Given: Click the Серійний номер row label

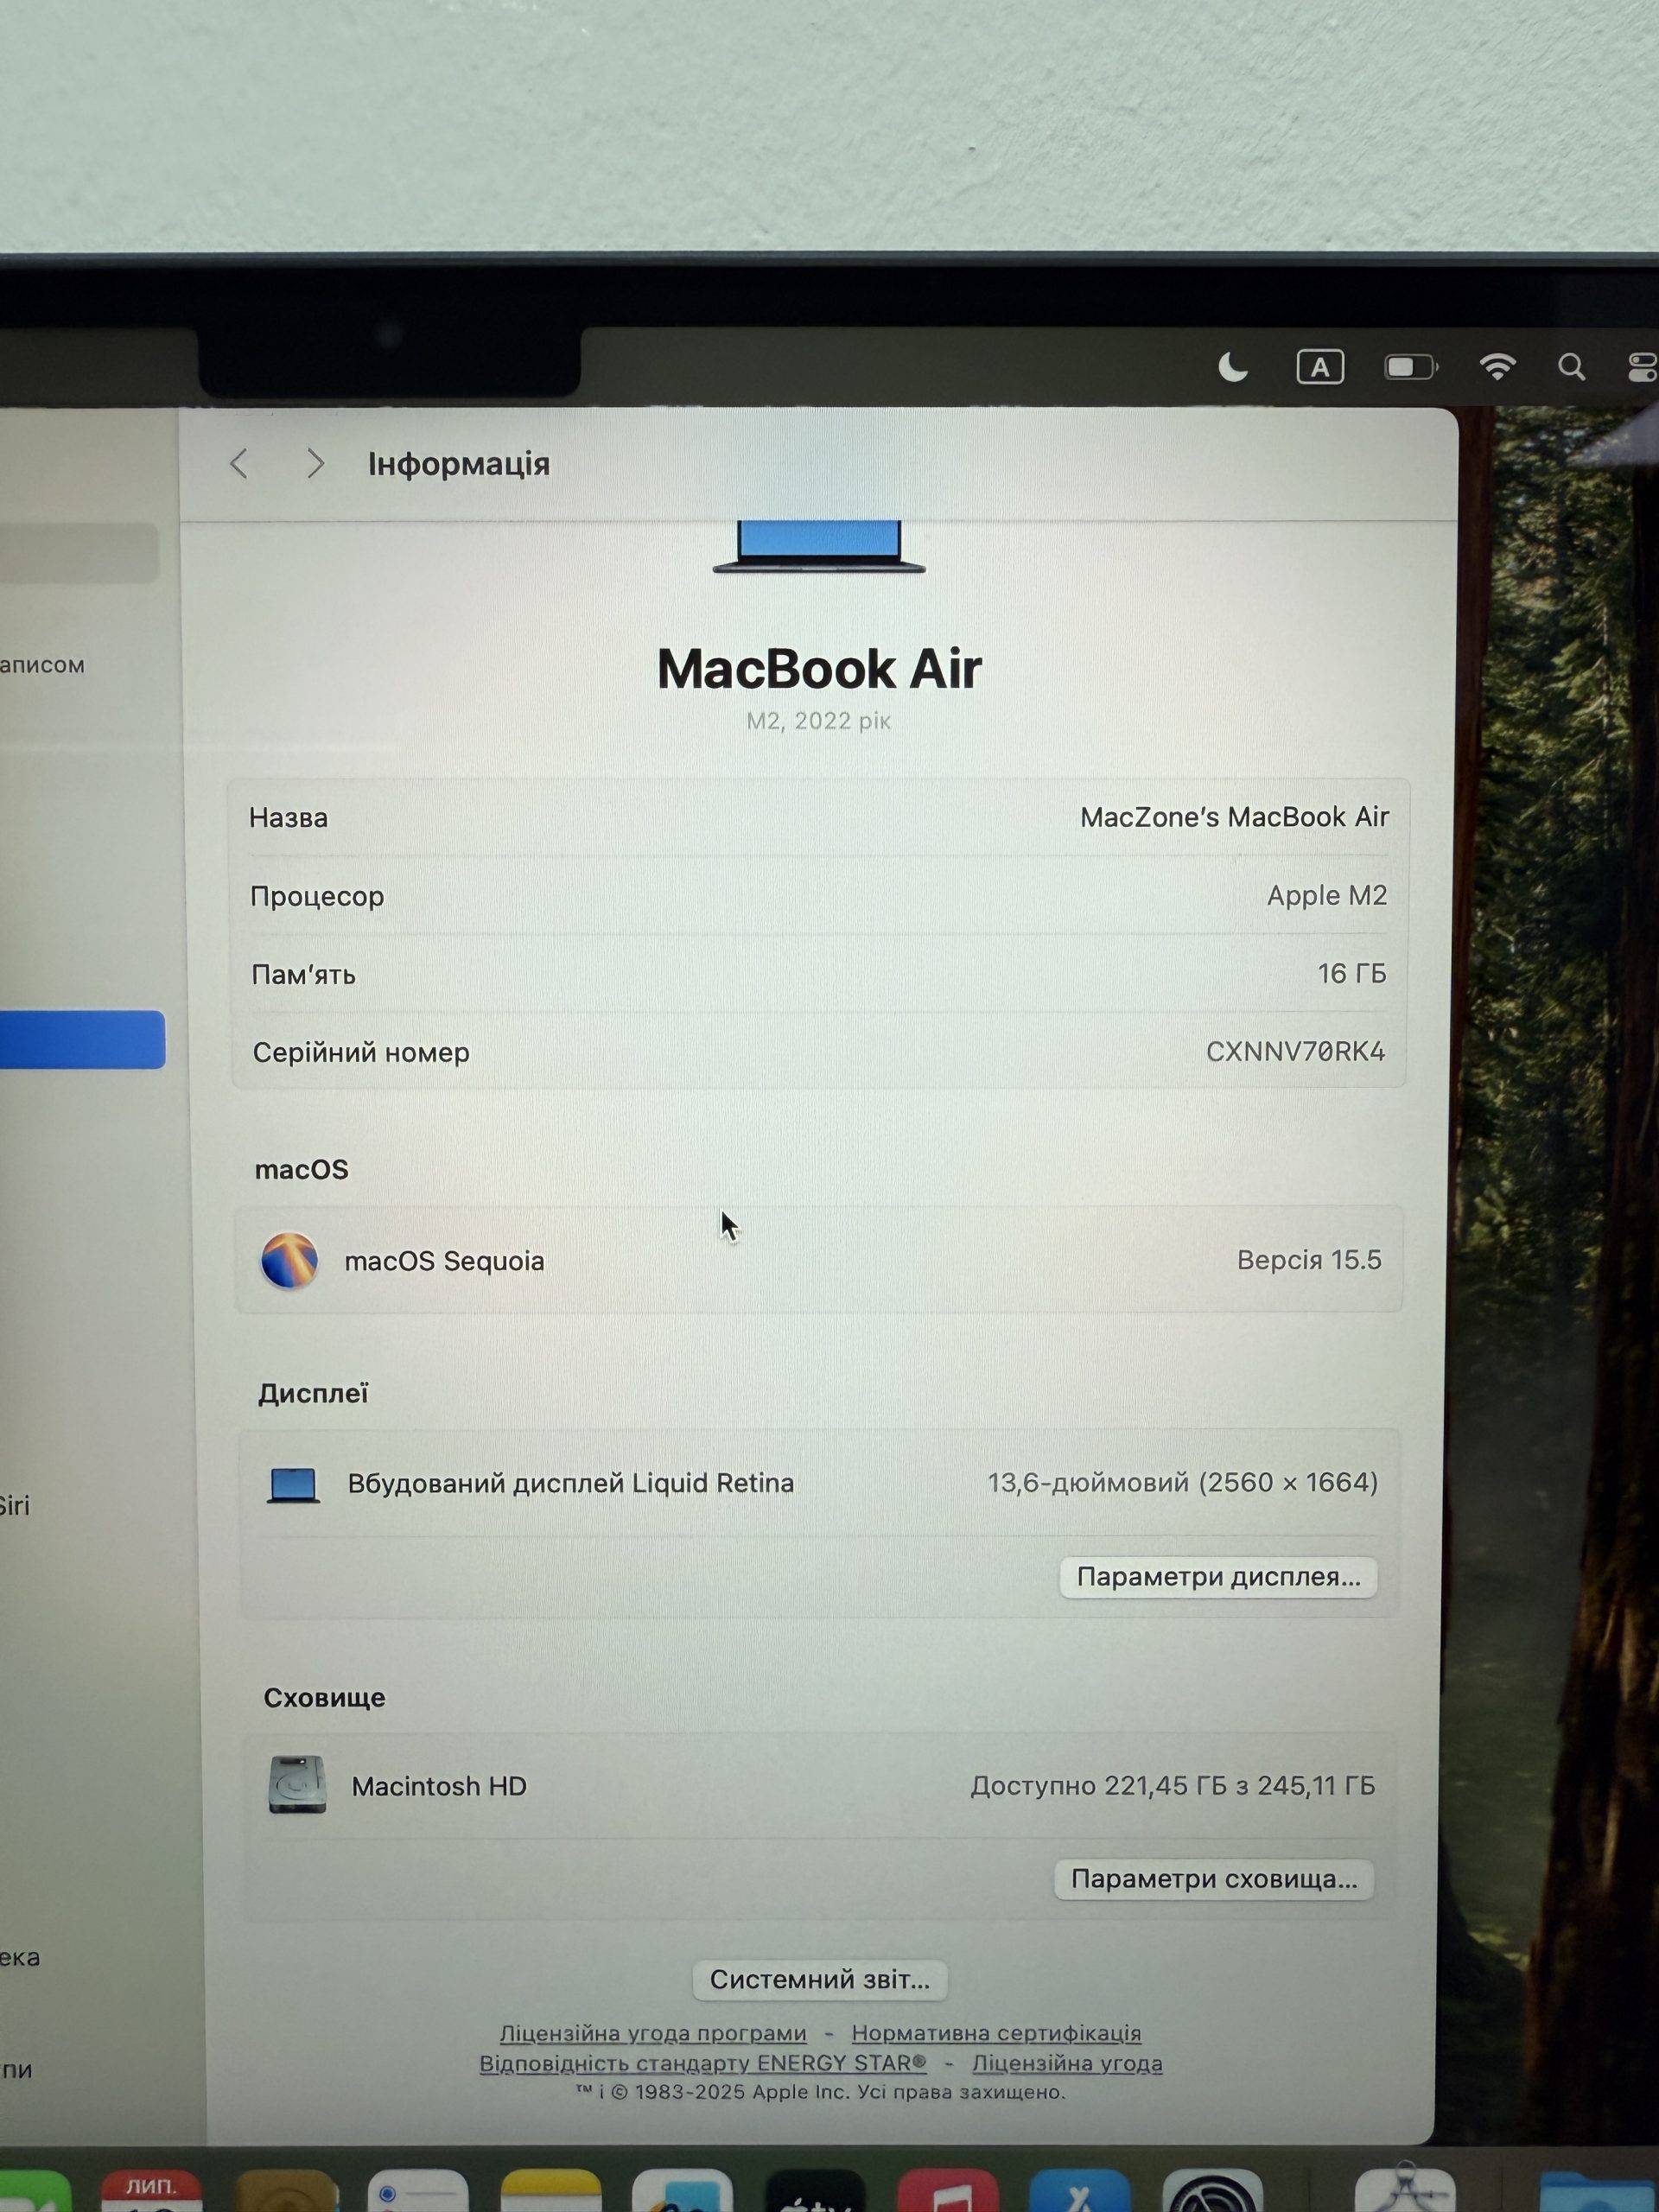Looking at the screenshot, I should [361, 1052].
